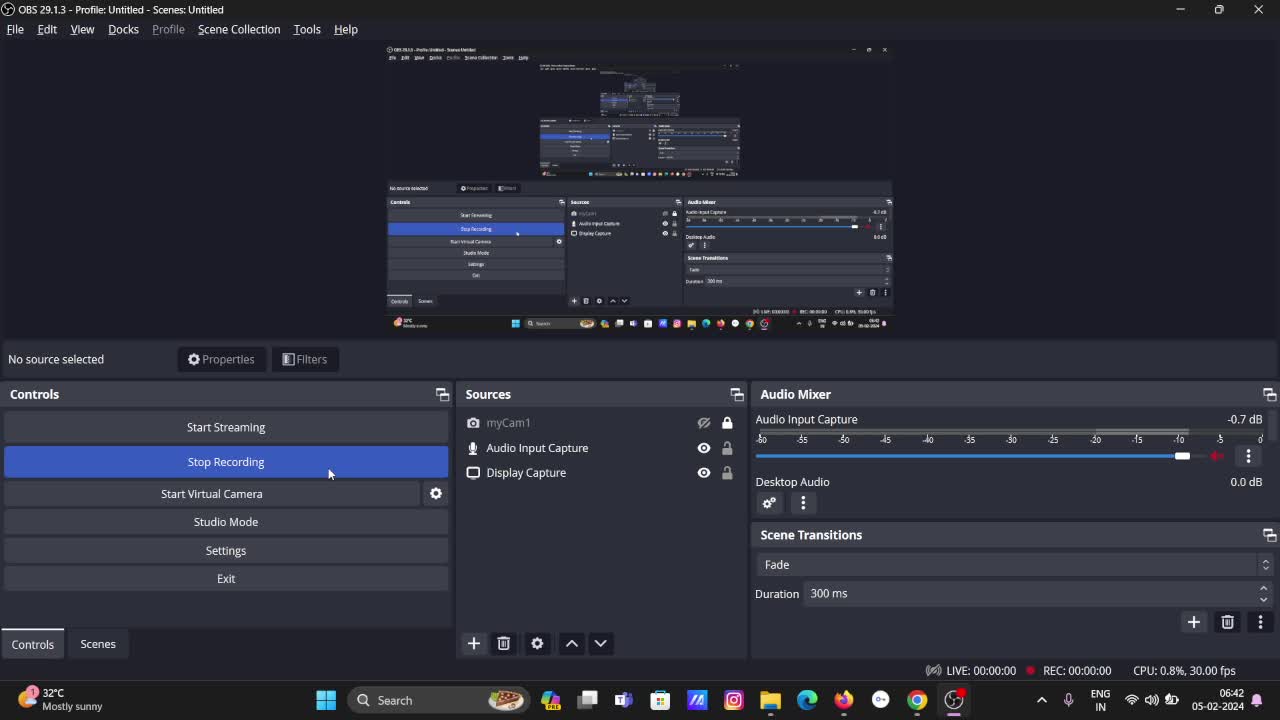Open Firefox from the taskbar
The width and height of the screenshot is (1280, 720).
844,700
